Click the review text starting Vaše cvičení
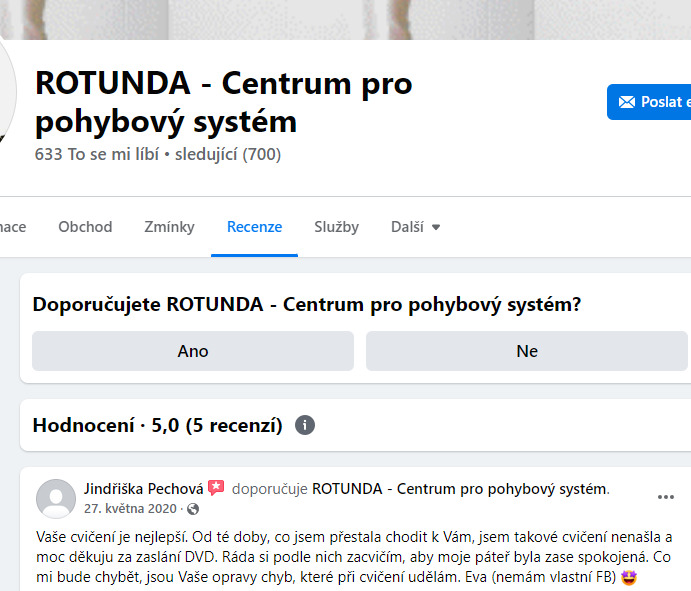The height and width of the screenshot is (591, 691). [x=354, y=557]
